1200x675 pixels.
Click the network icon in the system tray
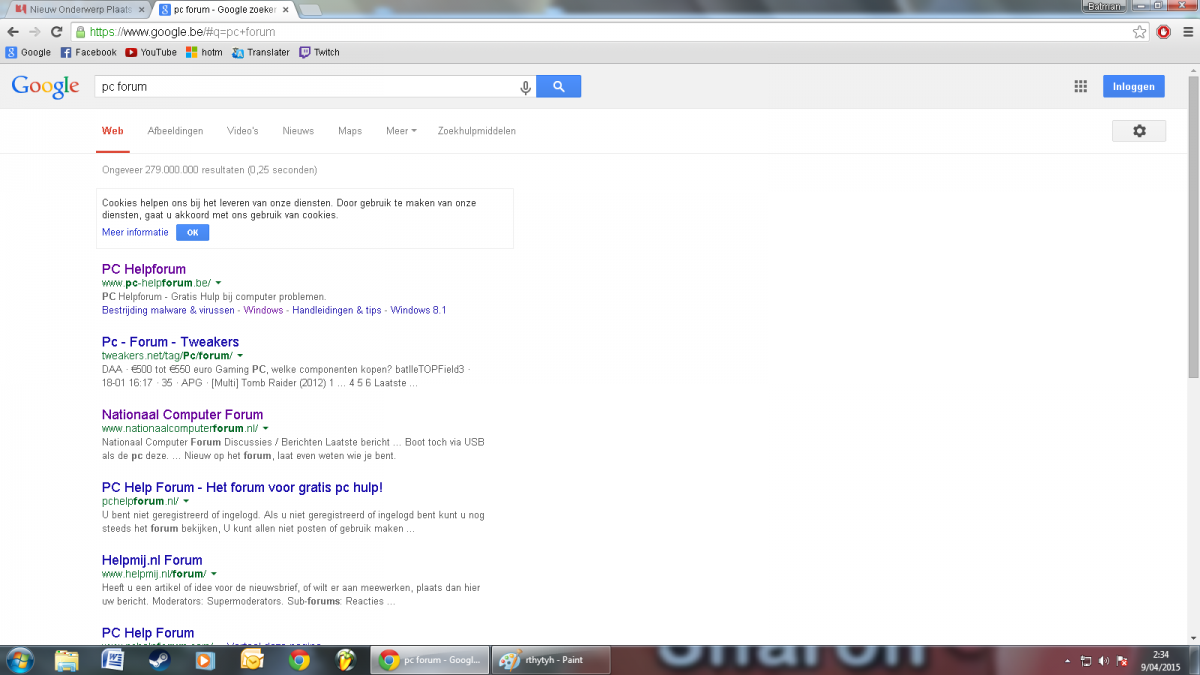pyautogui.click(x=1086, y=661)
